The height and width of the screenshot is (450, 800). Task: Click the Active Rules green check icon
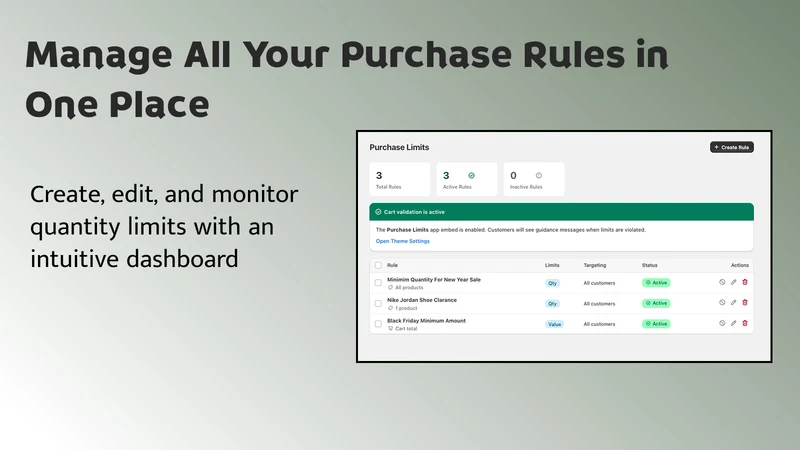471,176
